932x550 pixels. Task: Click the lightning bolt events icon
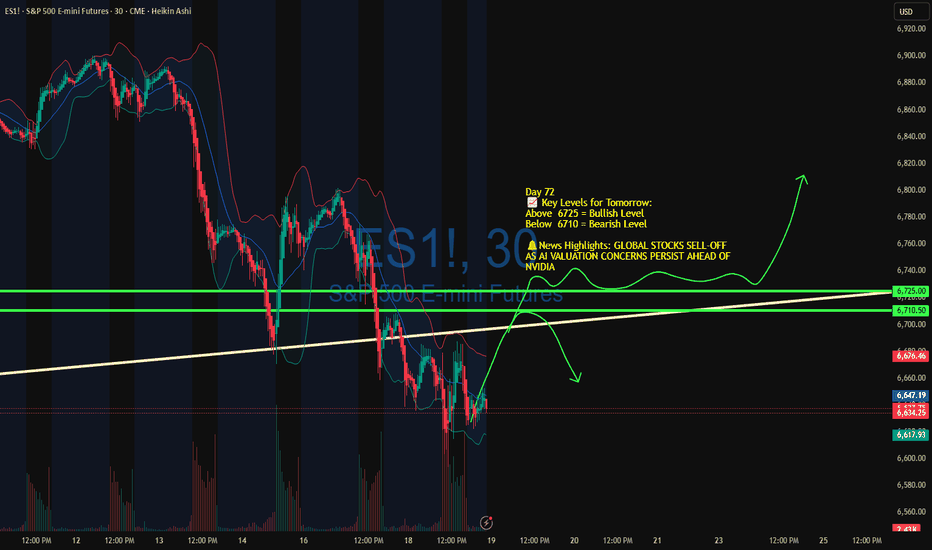pos(487,522)
